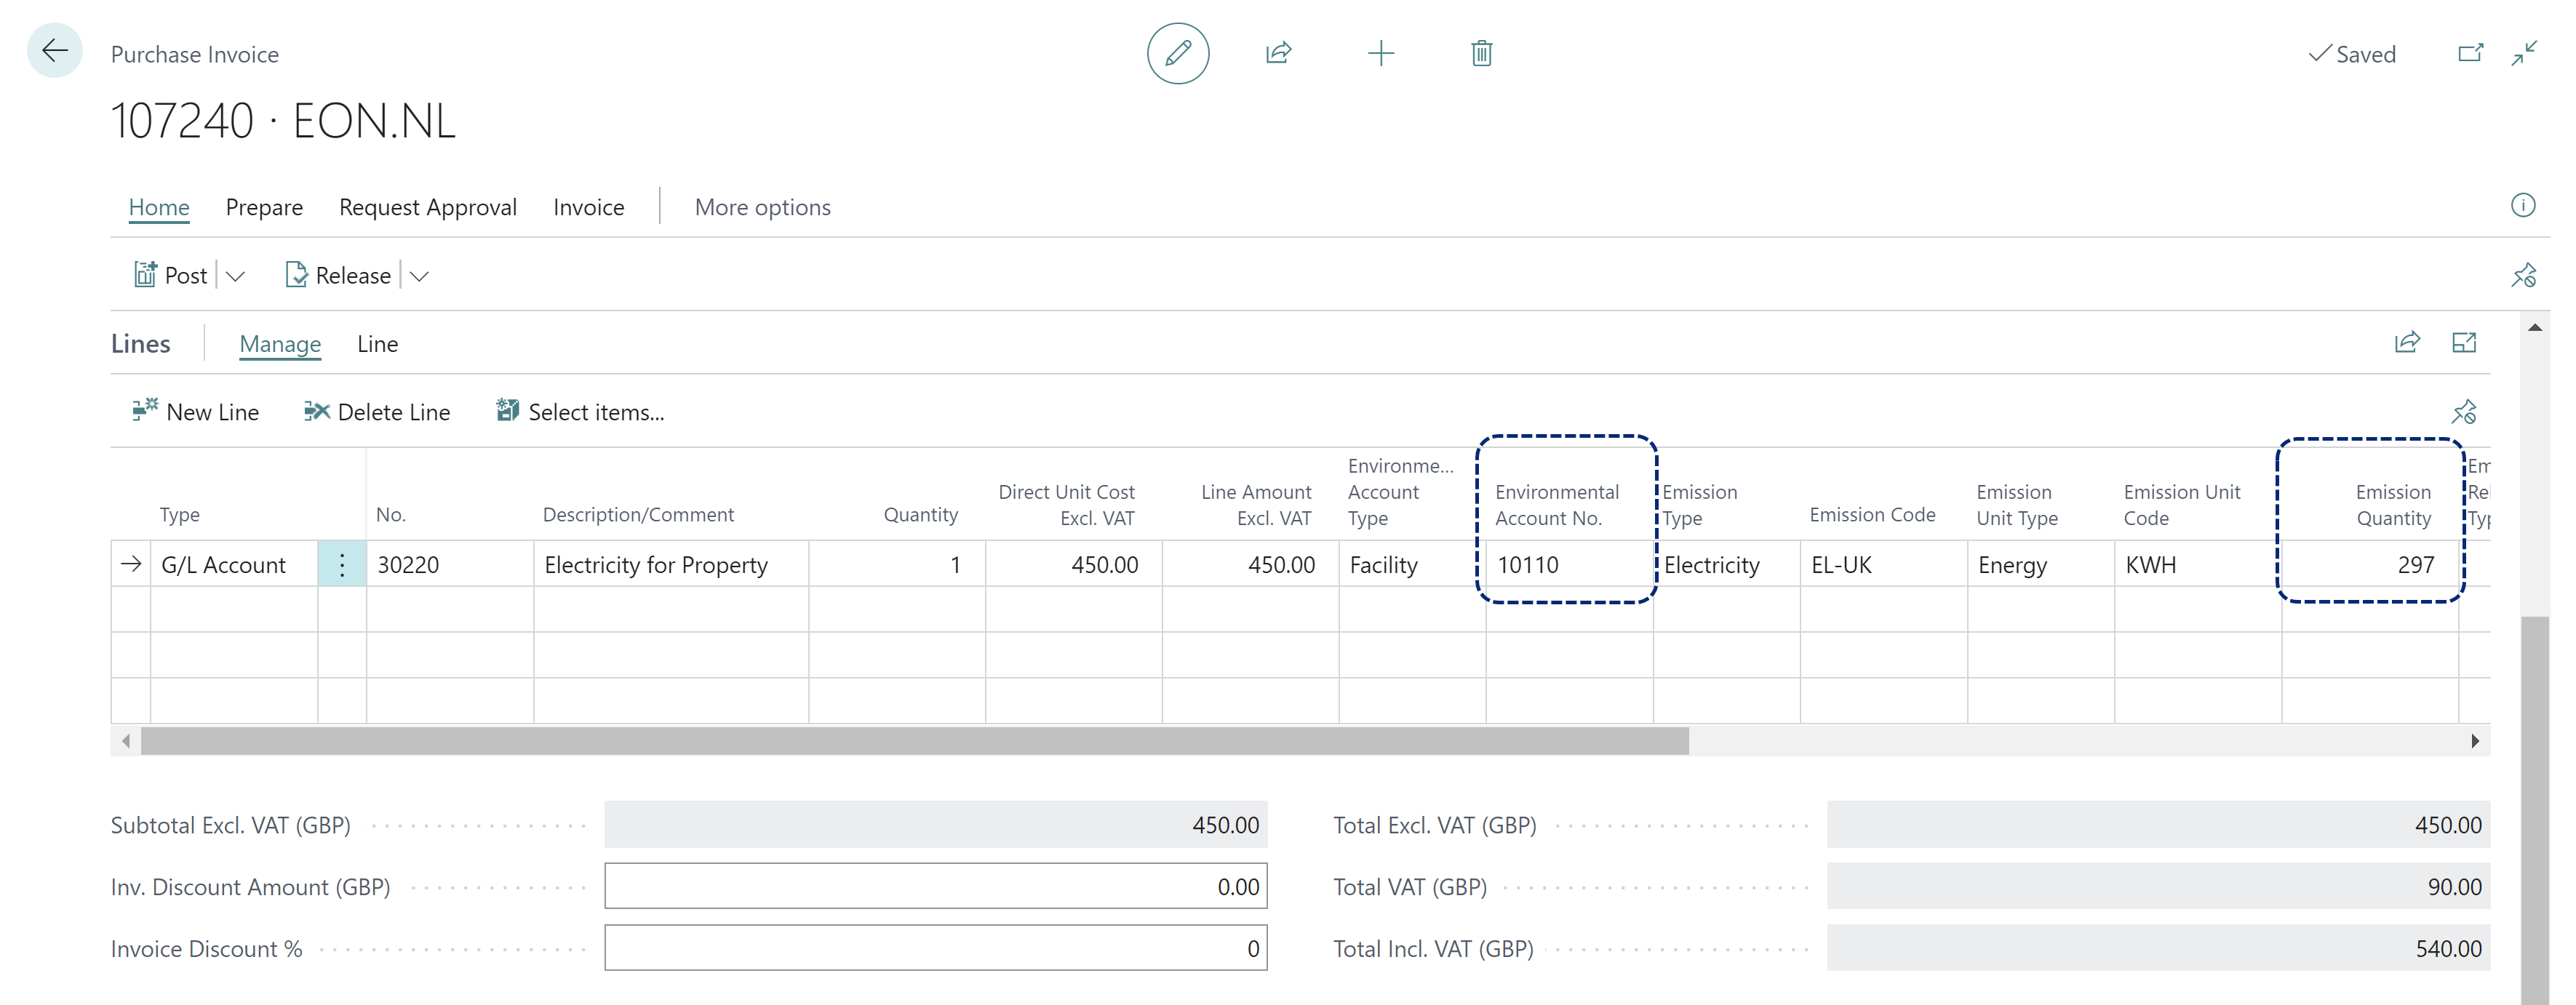Viewport: 2576px width, 1005px height.
Task: Click the Manage tab under Lines
Action: (x=279, y=343)
